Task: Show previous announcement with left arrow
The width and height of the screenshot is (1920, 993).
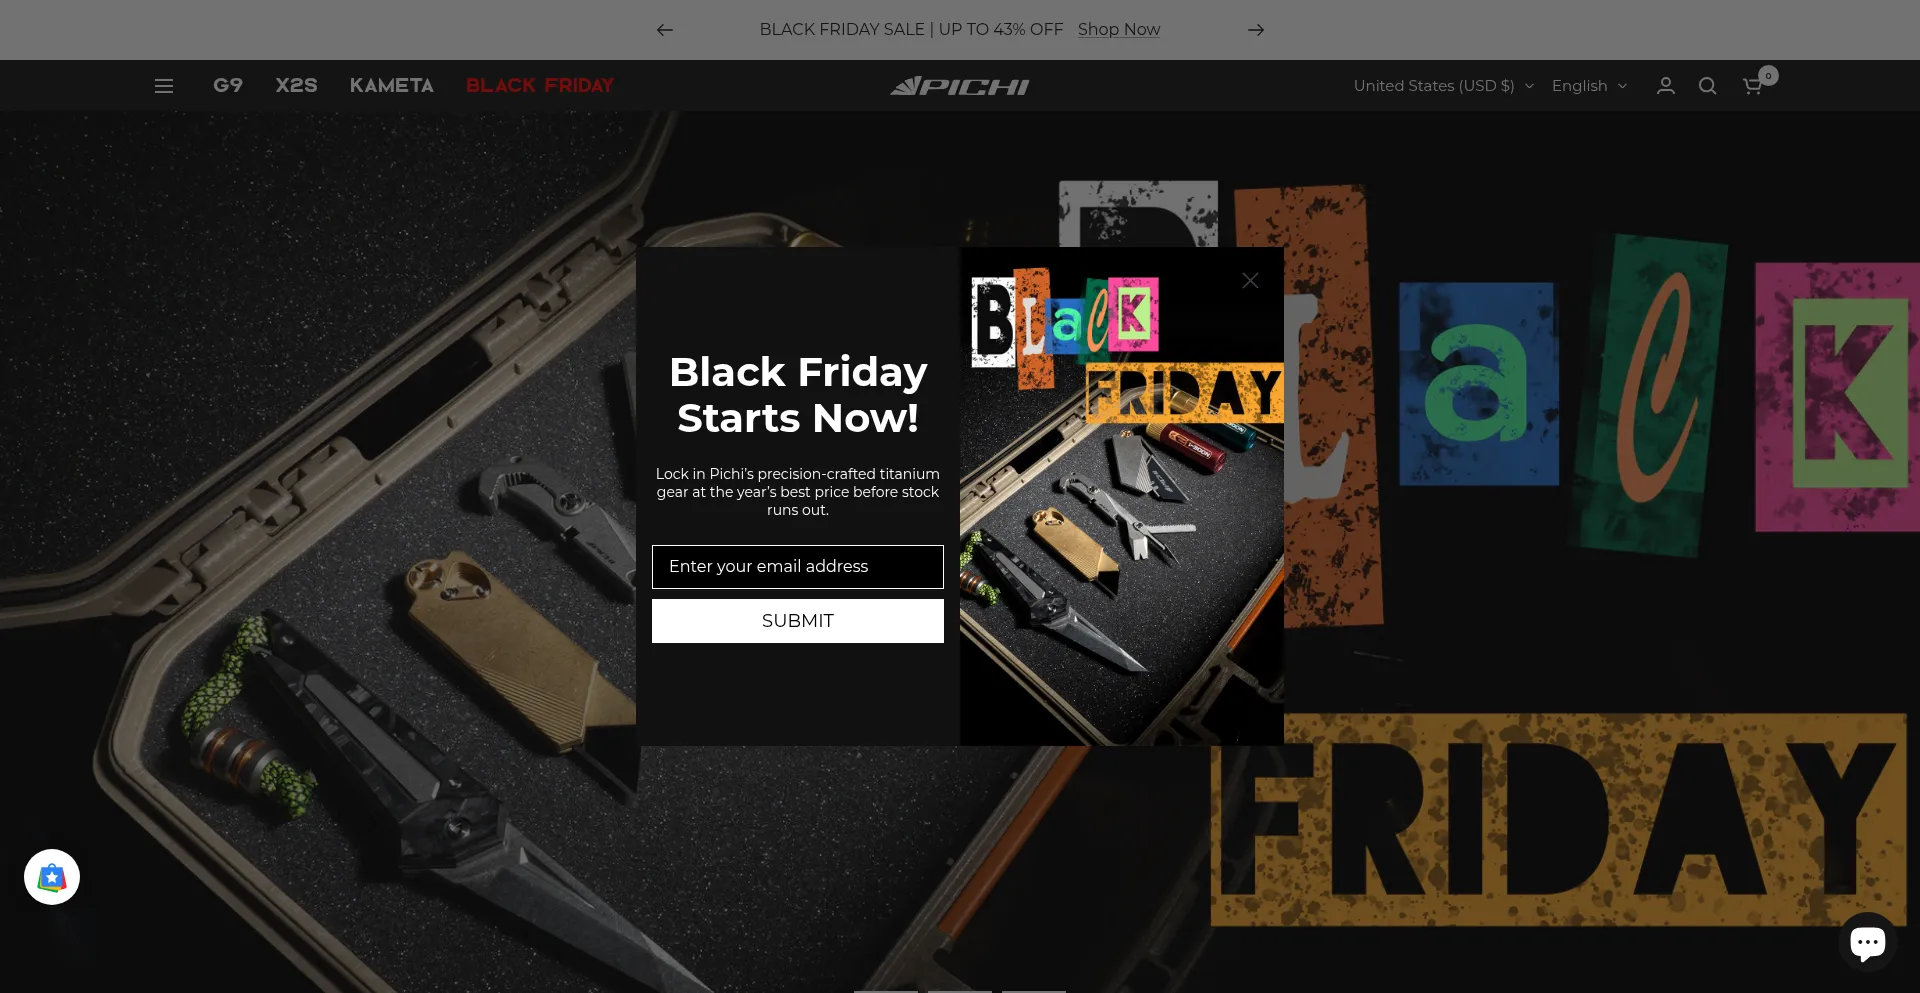Action: pyautogui.click(x=665, y=30)
